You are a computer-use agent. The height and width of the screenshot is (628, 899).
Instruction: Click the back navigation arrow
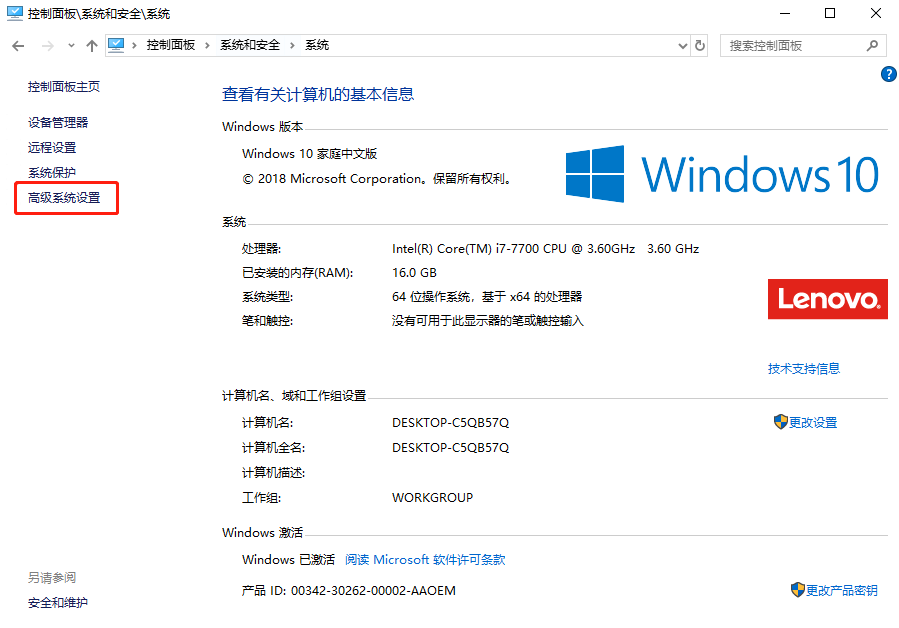18,46
